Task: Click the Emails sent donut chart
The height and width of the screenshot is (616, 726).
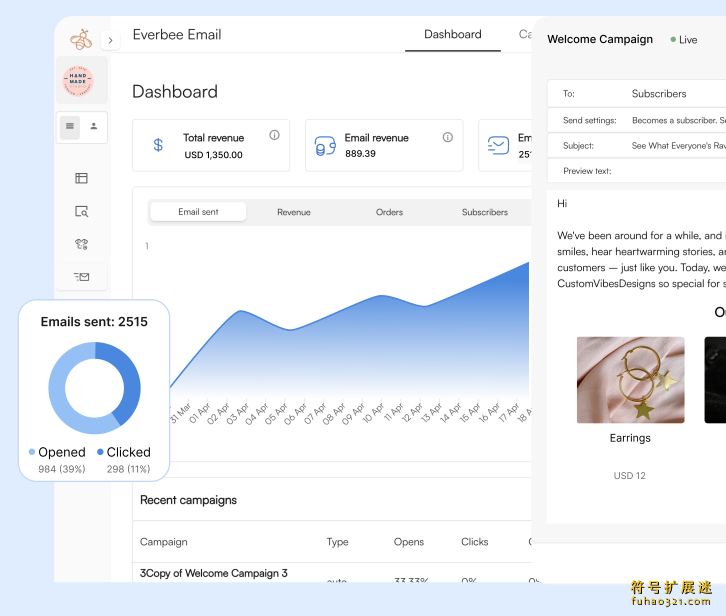Action: click(94, 388)
